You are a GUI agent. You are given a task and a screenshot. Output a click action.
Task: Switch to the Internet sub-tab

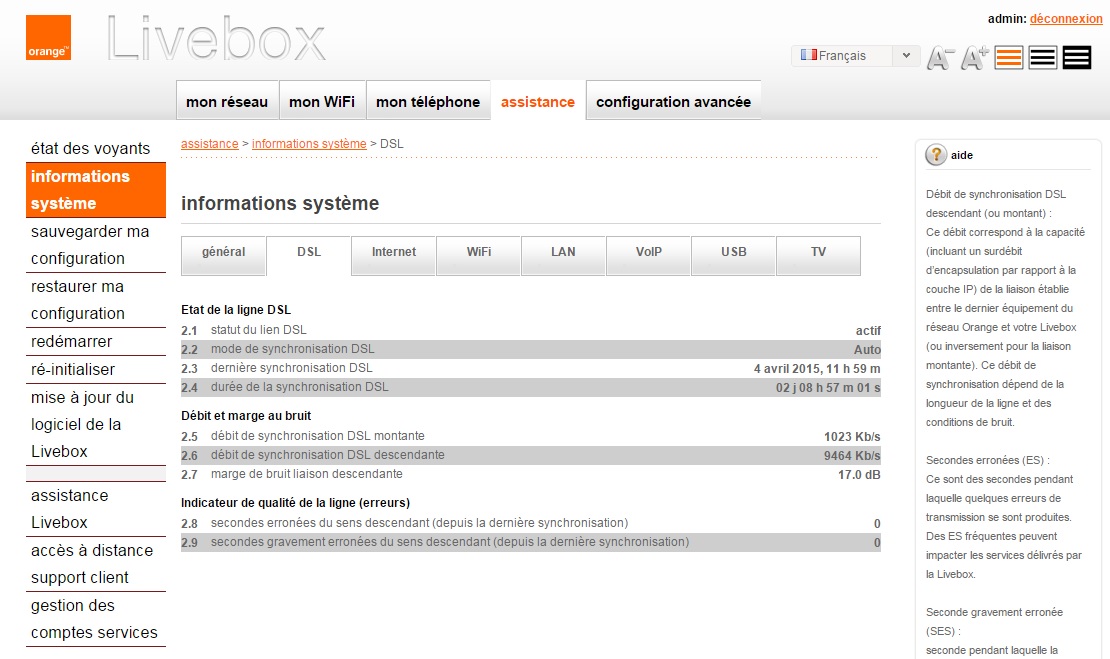click(394, 255)
